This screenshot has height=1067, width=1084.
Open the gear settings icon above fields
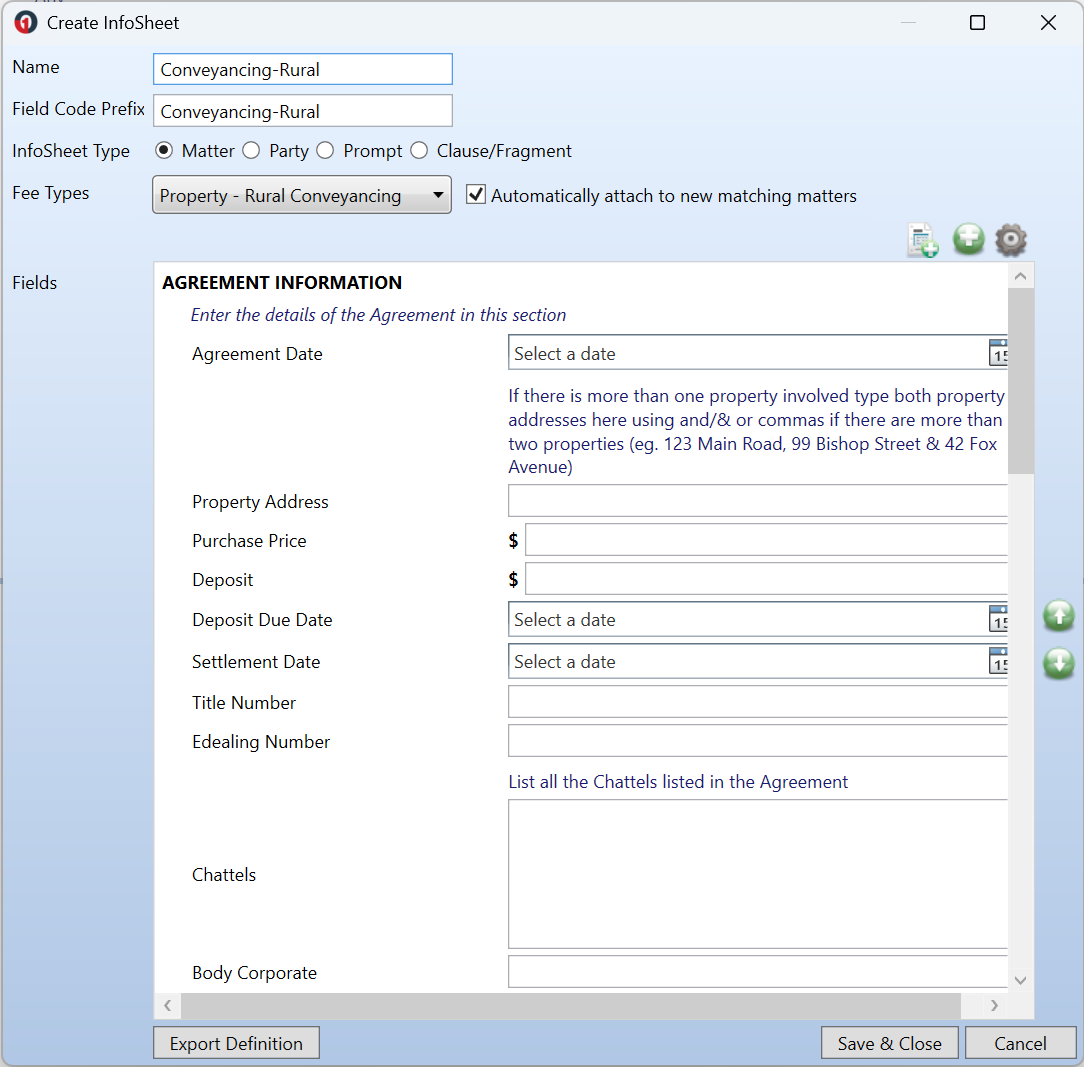pyautogui.click(x=1011, y=239)
